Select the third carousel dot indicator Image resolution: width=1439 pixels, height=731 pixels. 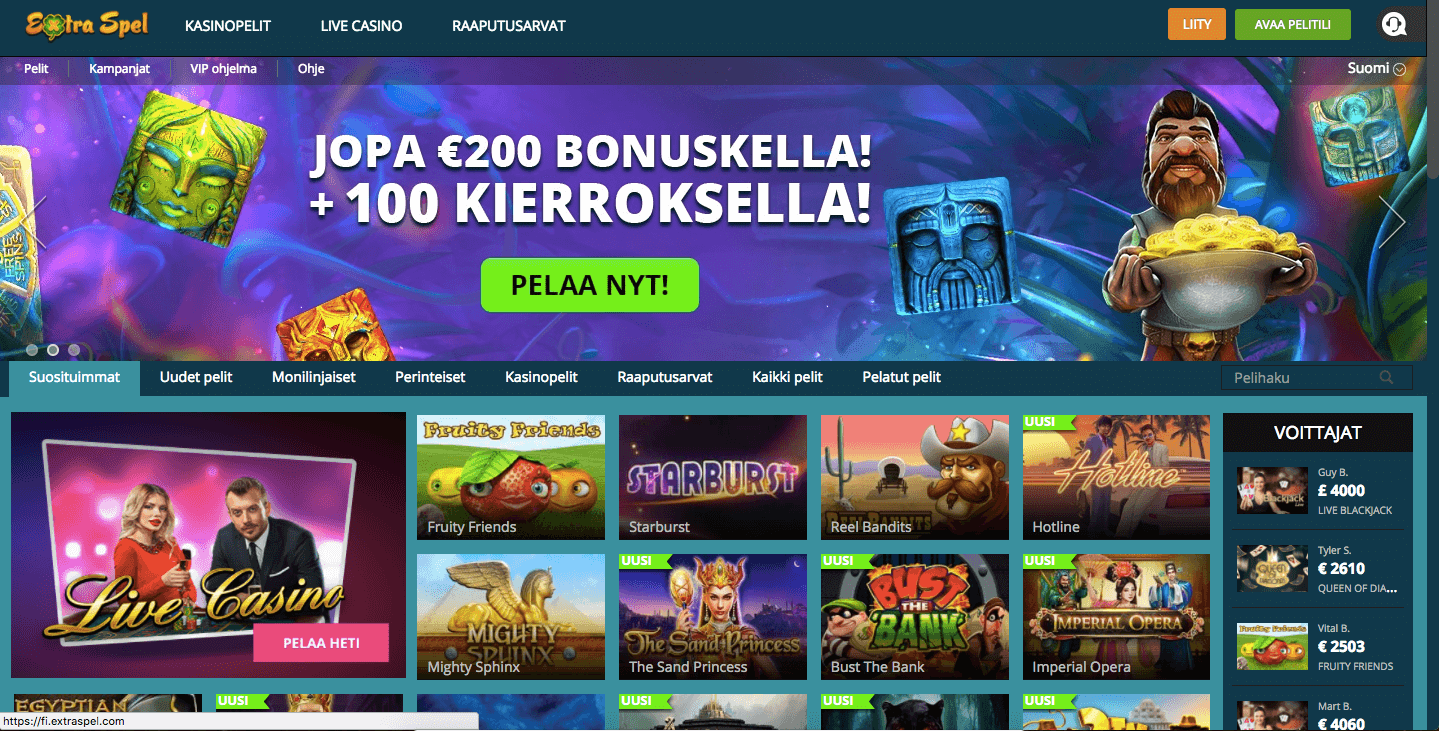pyautogui.click(x=74, y=350)
